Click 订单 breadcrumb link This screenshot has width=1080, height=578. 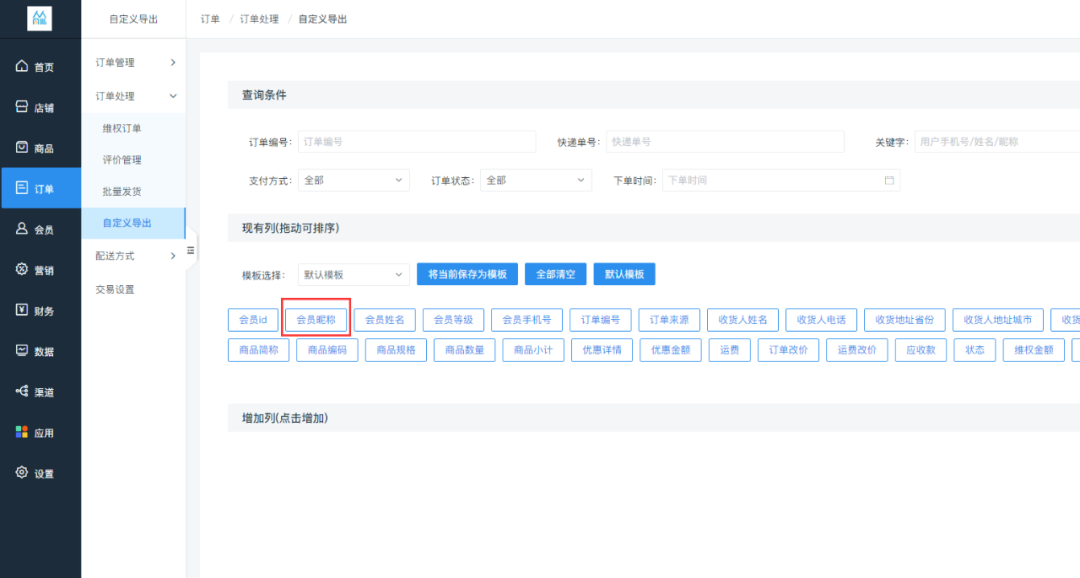point(210,19)
